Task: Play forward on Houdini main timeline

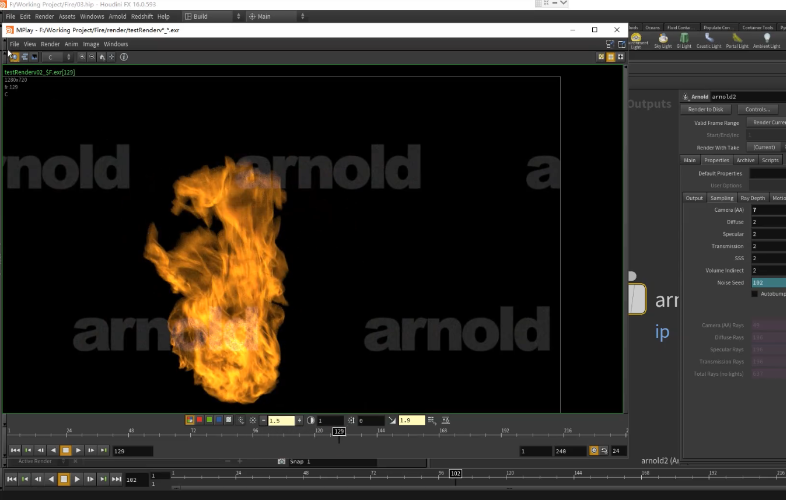Action: (77, 479)
